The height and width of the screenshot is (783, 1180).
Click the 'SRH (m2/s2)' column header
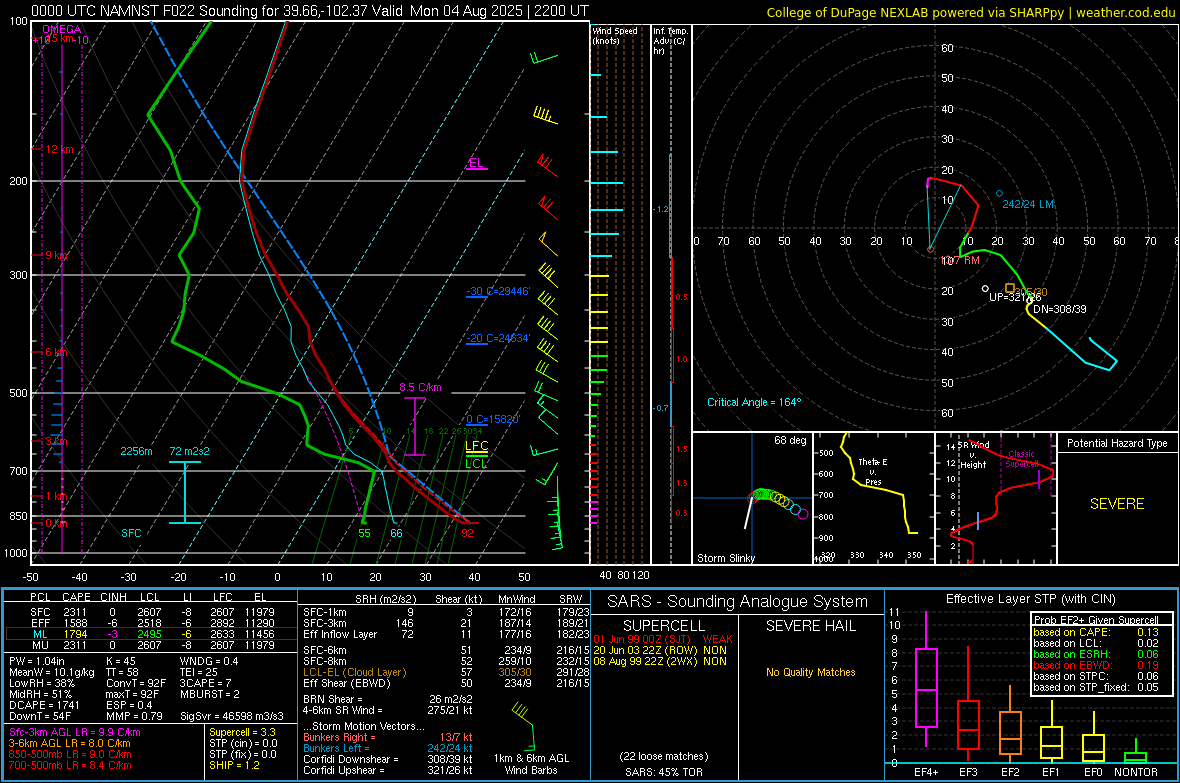click(x=385, y=599)
